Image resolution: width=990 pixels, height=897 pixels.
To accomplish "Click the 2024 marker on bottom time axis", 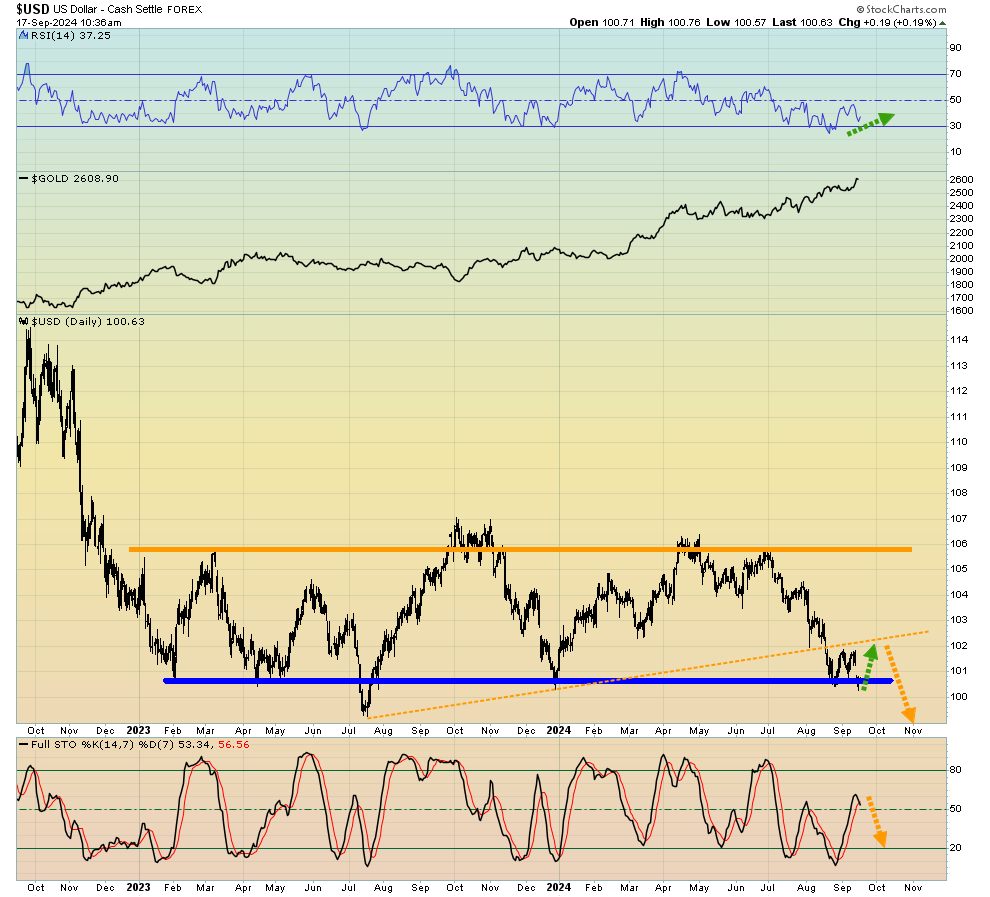I will 558,885.
